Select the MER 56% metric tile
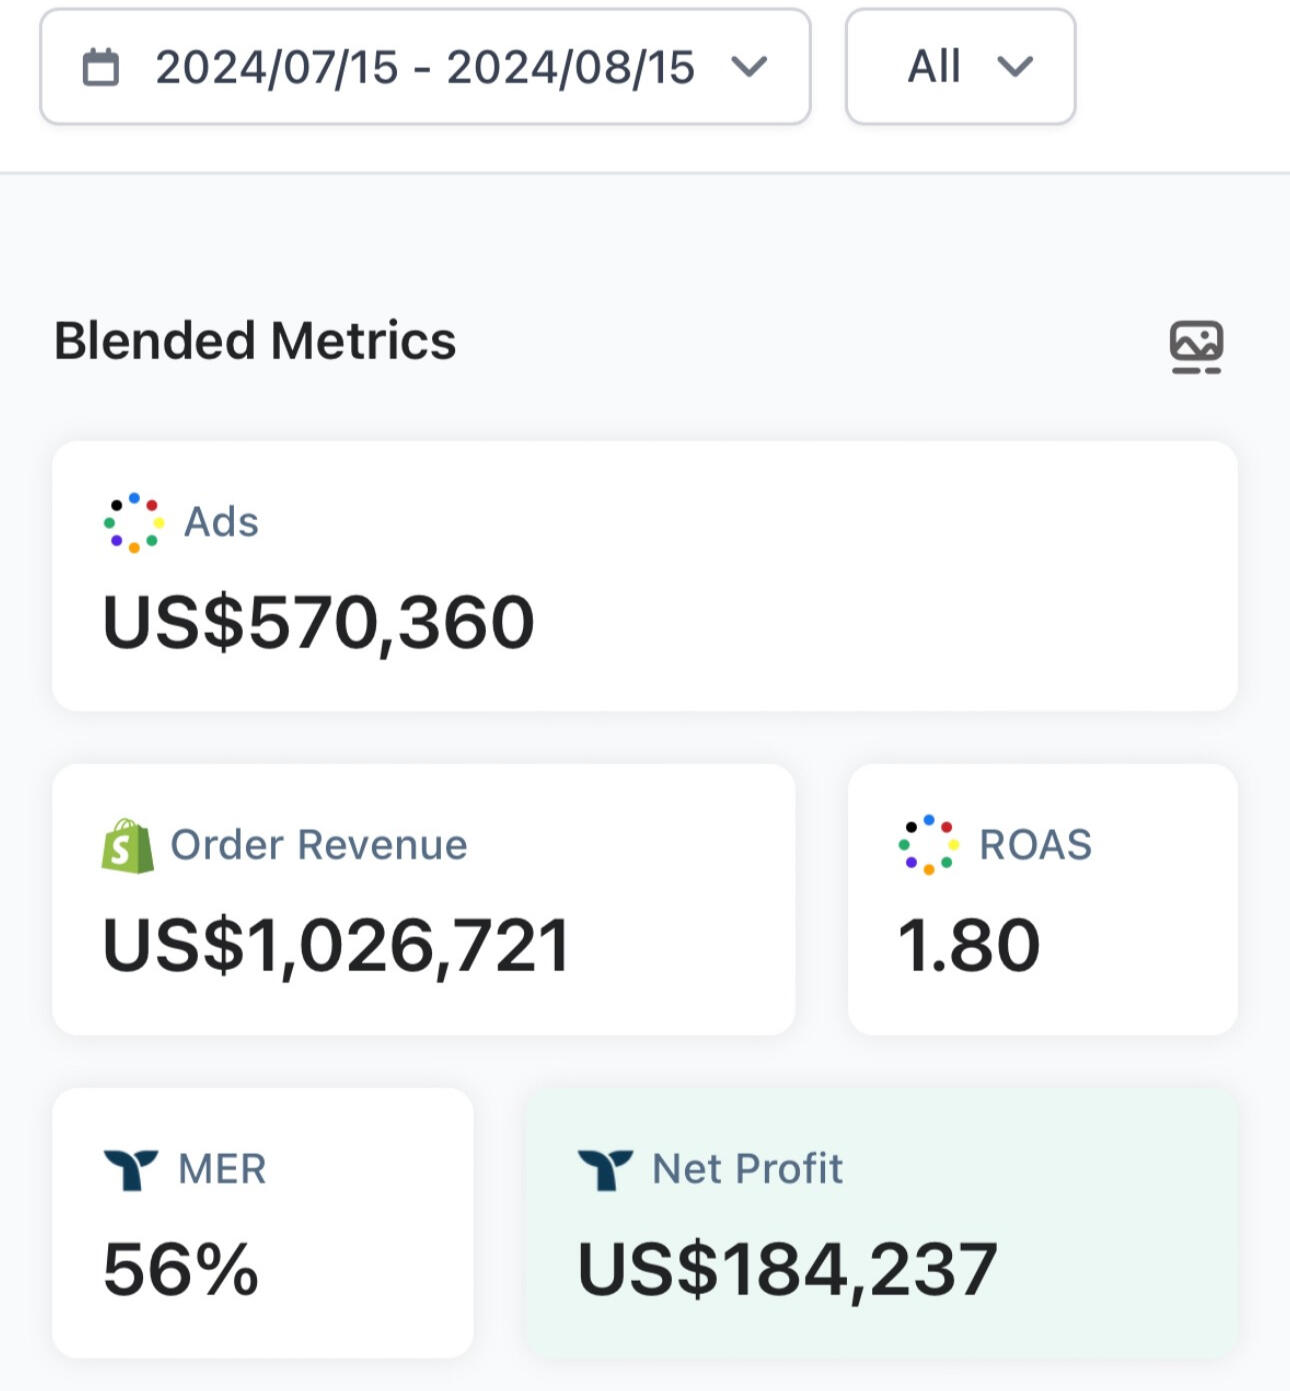 [263, 1222]
